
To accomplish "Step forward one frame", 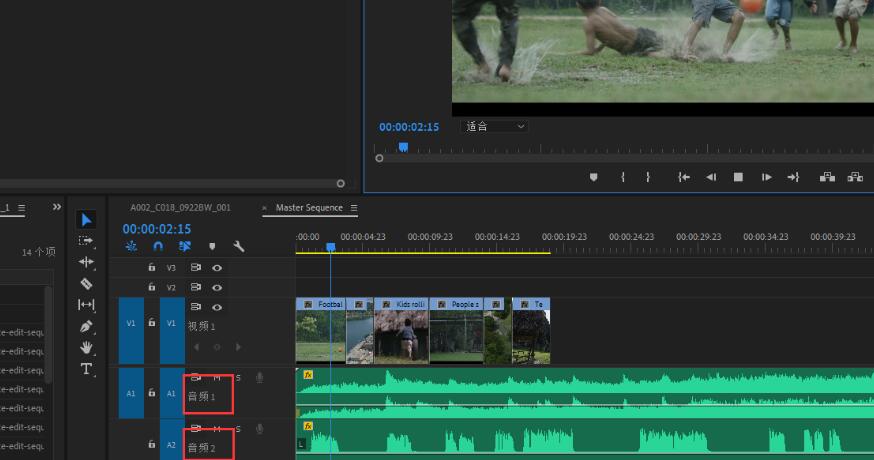I will point(766,177).
